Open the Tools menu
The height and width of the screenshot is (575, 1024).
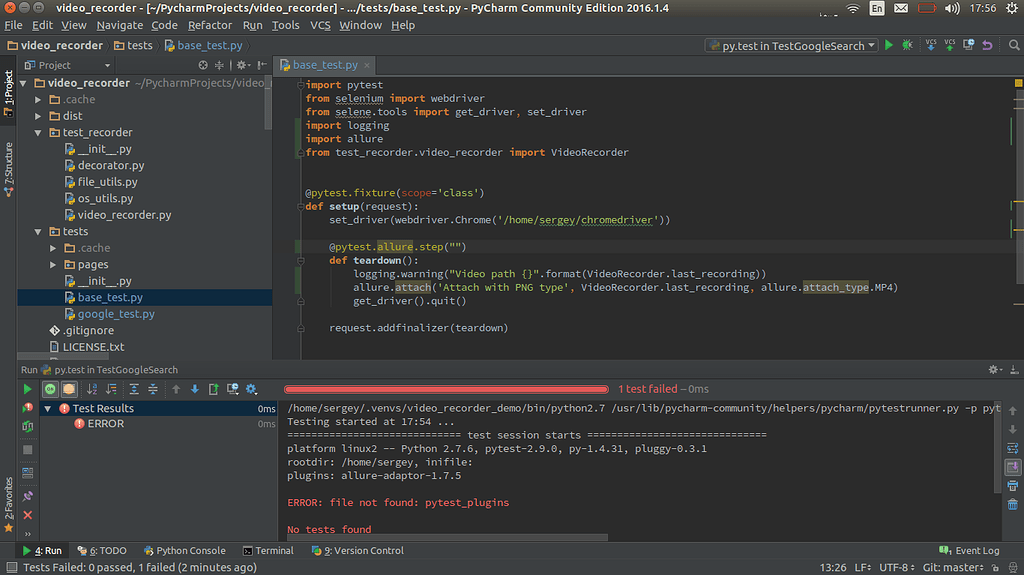[x=285, y=25]
